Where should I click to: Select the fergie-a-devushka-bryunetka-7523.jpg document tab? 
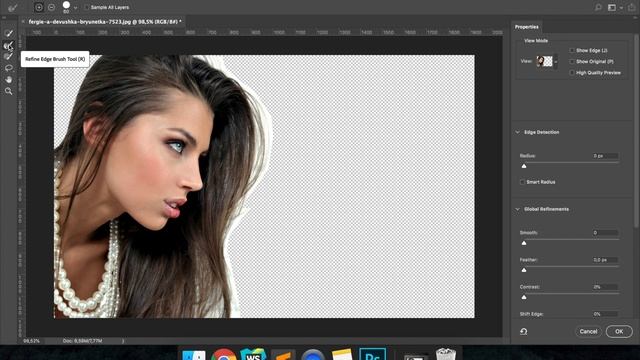105,22
